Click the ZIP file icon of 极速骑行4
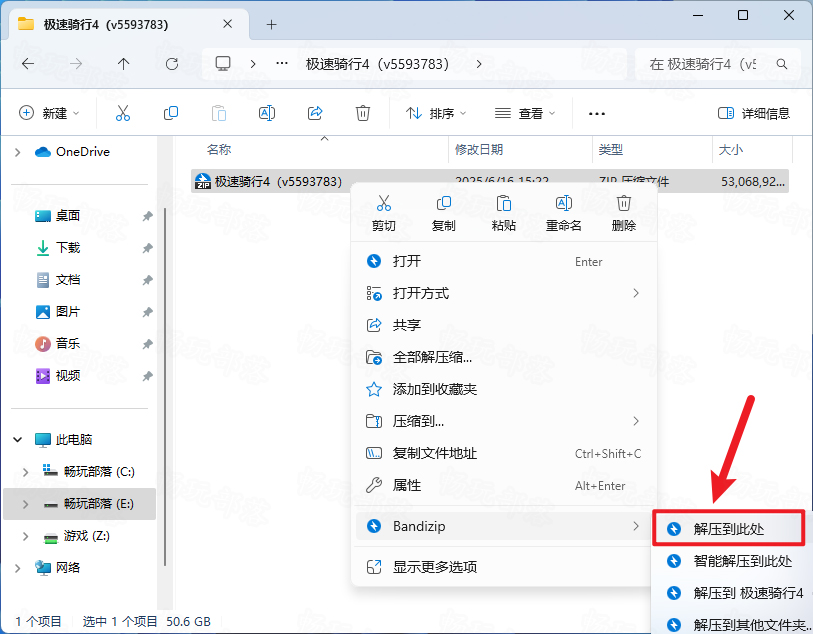 (x=203, y=181)
